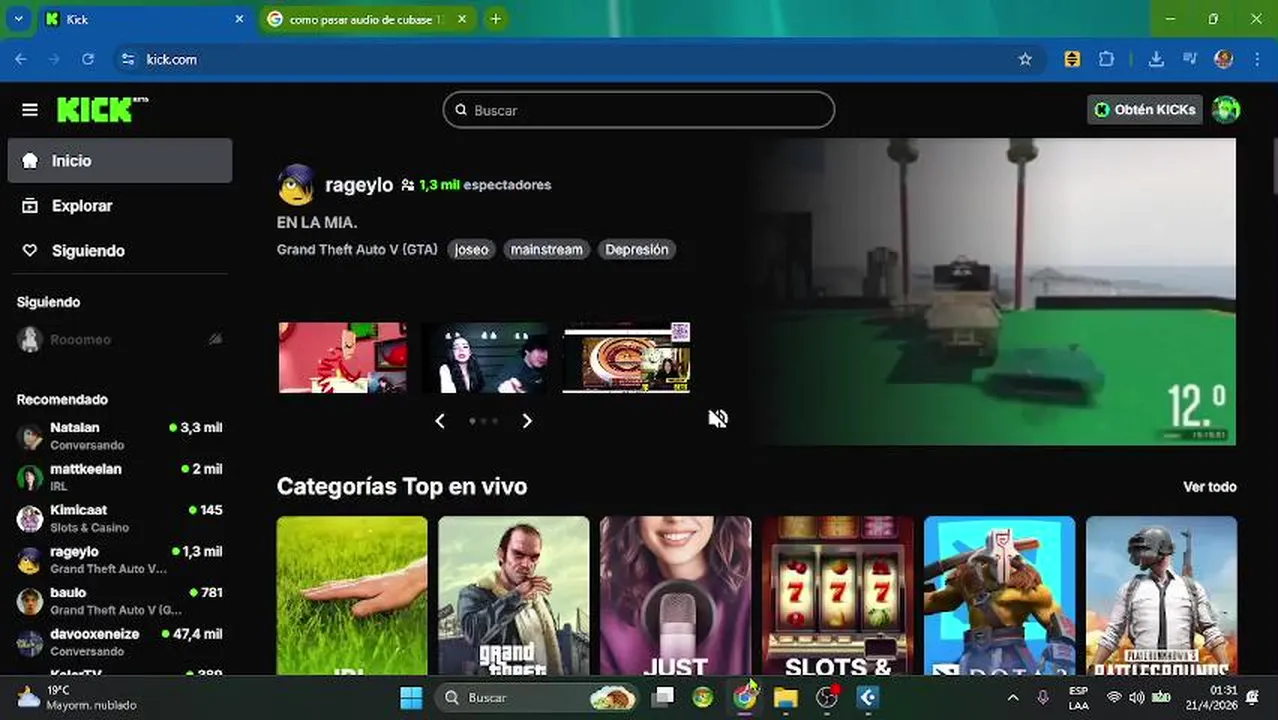This screenshot has width=1278, height=720.
Task: Click the Windows taskbar search box
Action: click(x=537, y=697)
